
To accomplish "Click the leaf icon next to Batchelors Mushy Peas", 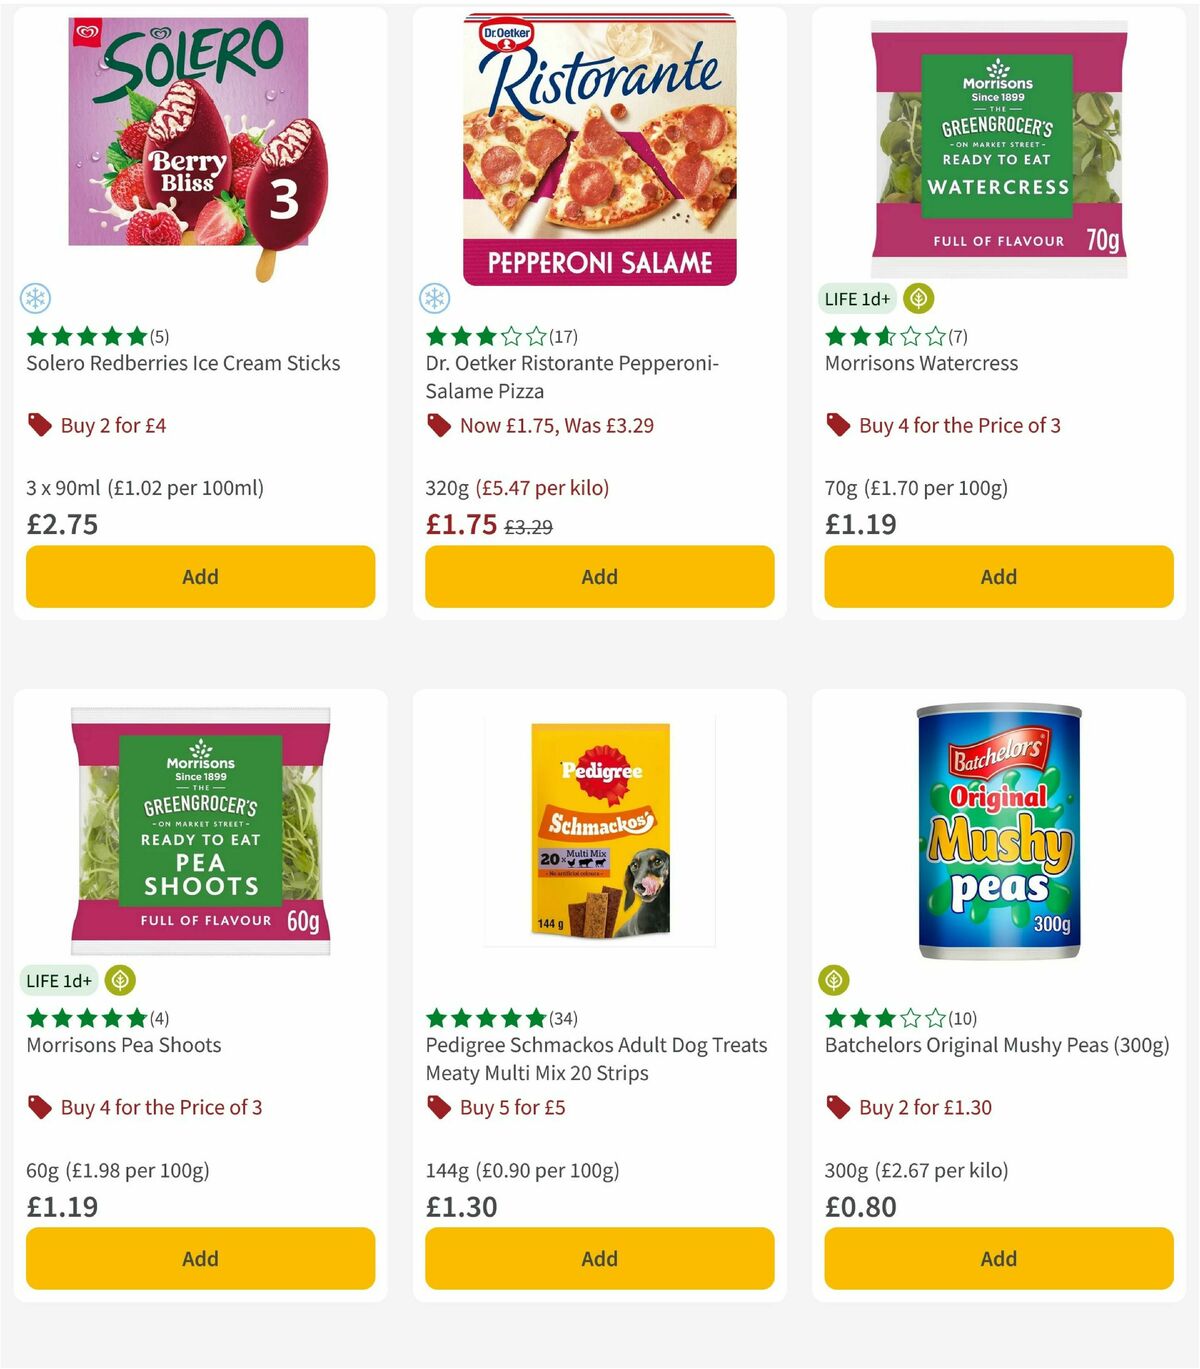I will point(835,981).
